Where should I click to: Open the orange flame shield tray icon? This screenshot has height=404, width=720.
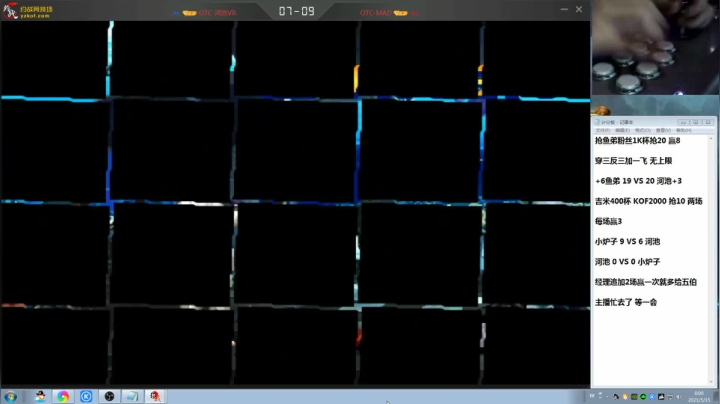tap(625, 397)
